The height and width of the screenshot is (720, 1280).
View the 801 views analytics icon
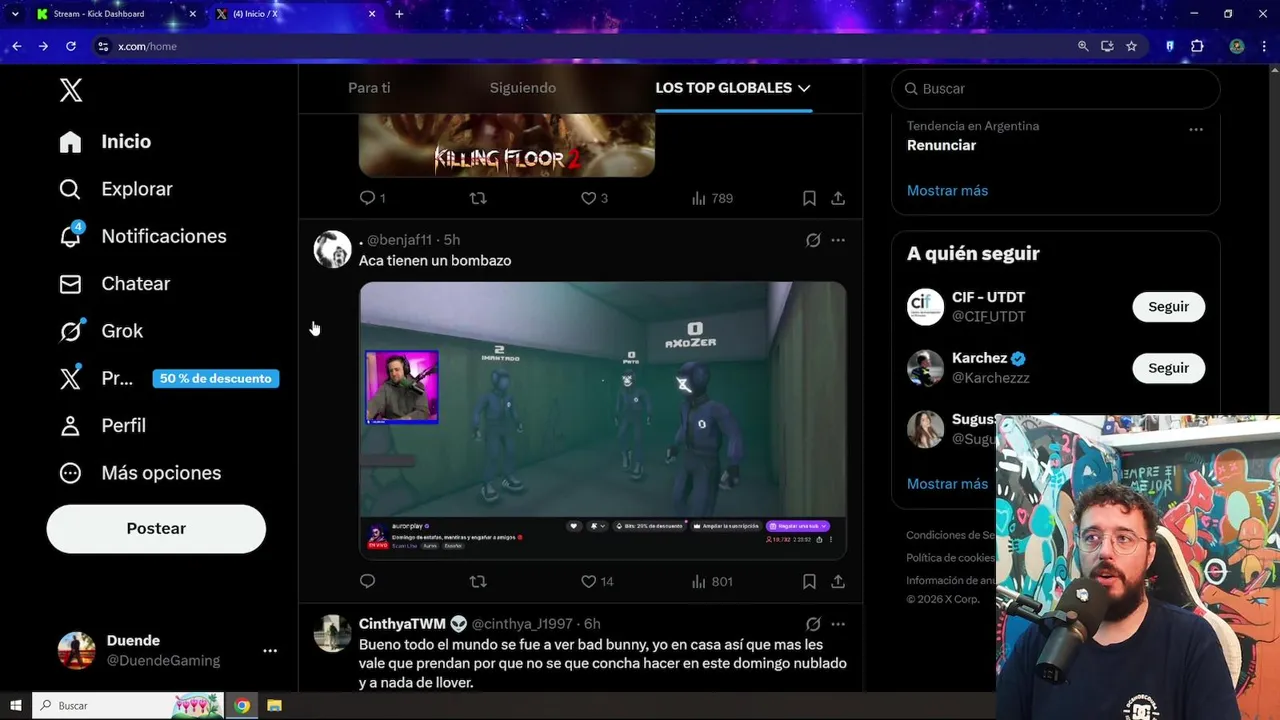pyautogui.click(x=699, y=581)
